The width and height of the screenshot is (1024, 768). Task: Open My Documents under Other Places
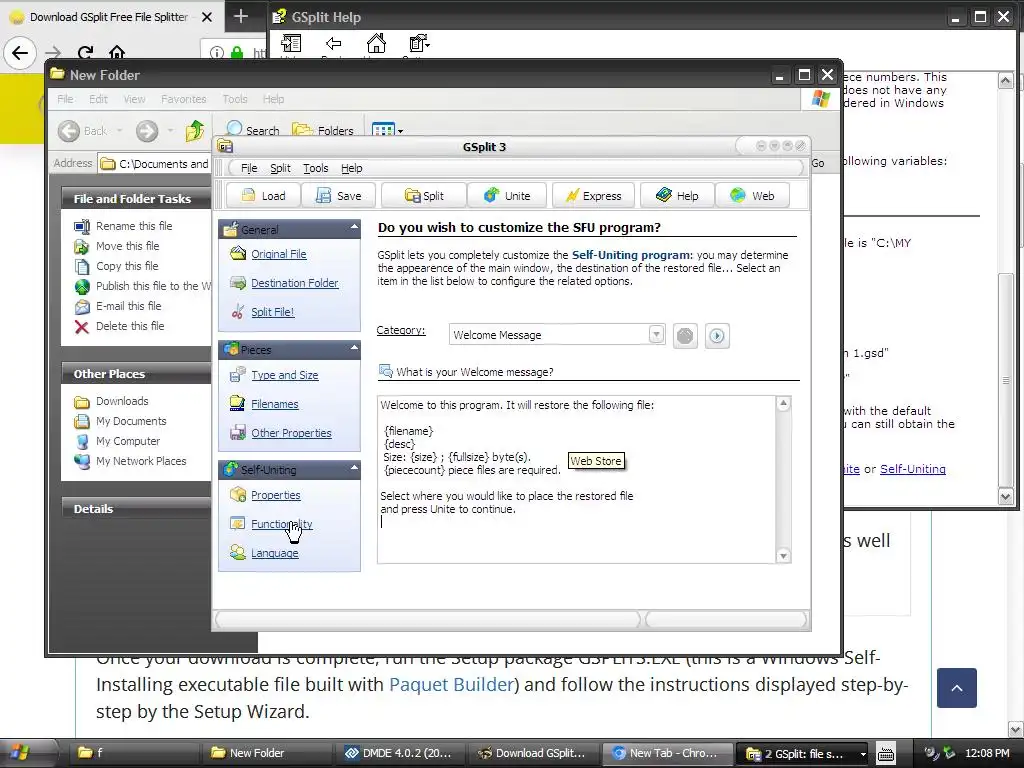coord(131,421)
